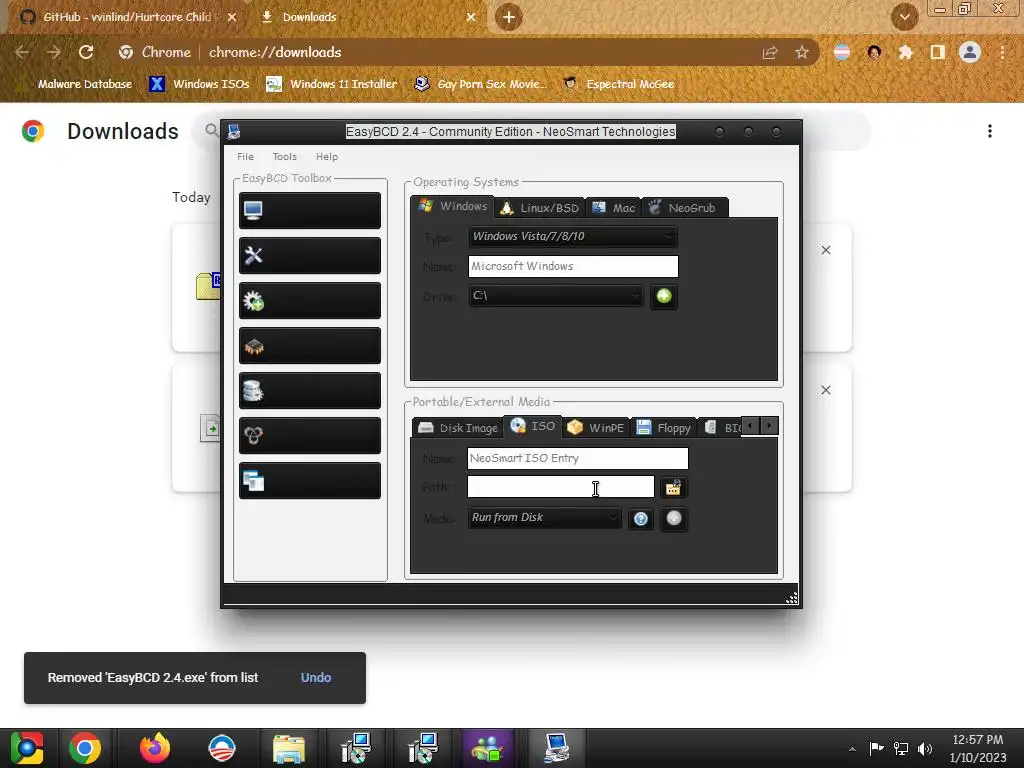Open BCD Backup/Repair via database icon button
Screen dimensions: 1024x768
point(310,391)
